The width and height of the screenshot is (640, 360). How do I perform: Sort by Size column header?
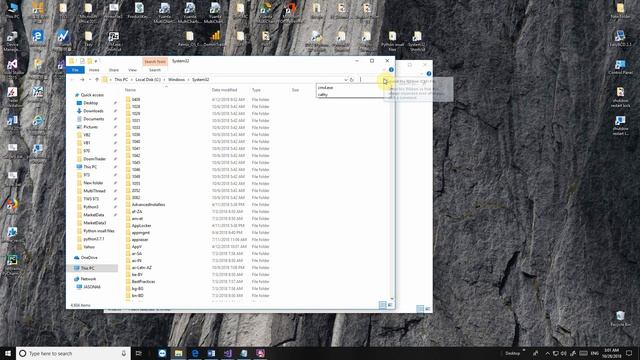(x=295, y=90)
